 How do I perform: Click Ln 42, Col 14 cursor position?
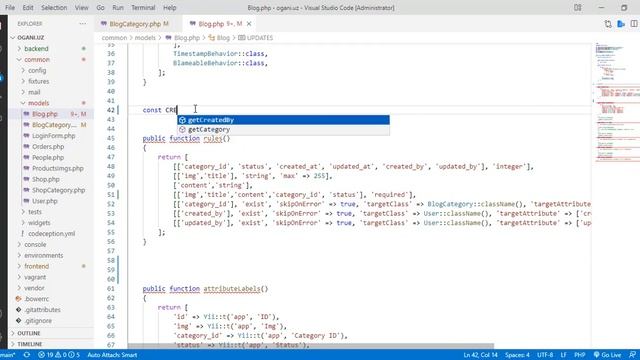click(x=480, y=355)
